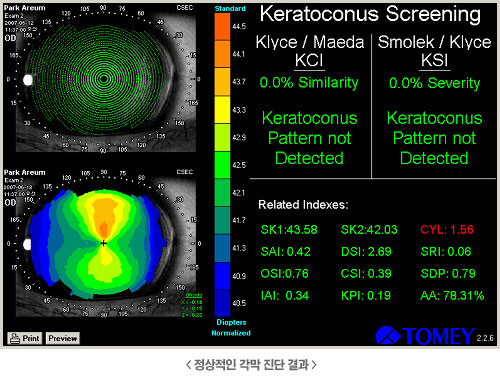Viewport: 500px width, 380px height.
Task: Click the '0.0% Severity' value
Action: 434,83
